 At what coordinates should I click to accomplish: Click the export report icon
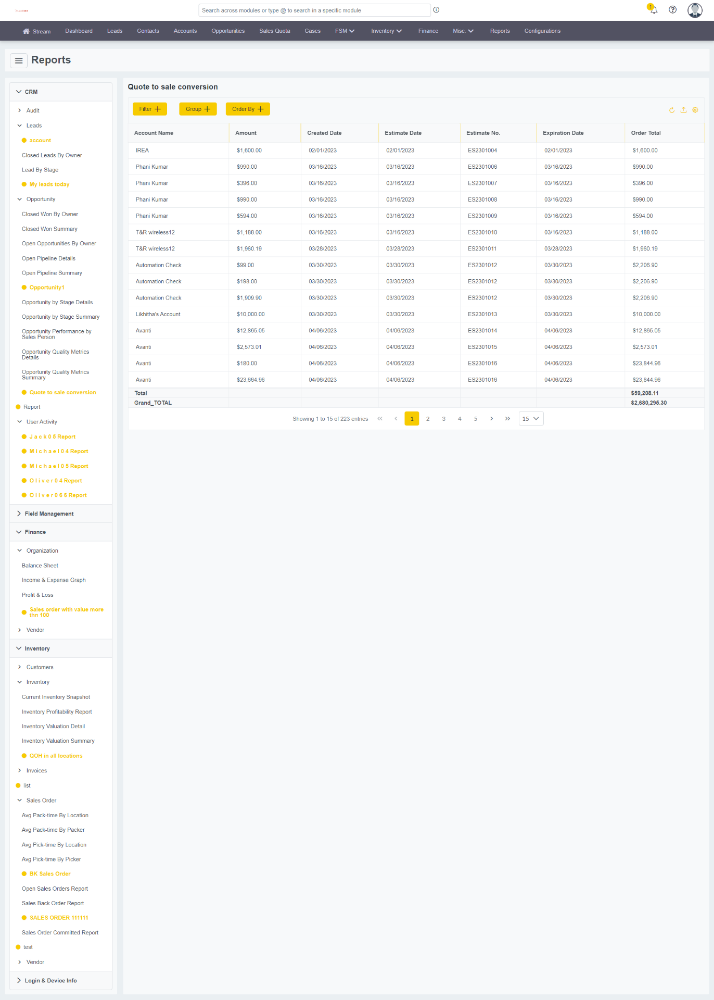(x=683, y=109)
